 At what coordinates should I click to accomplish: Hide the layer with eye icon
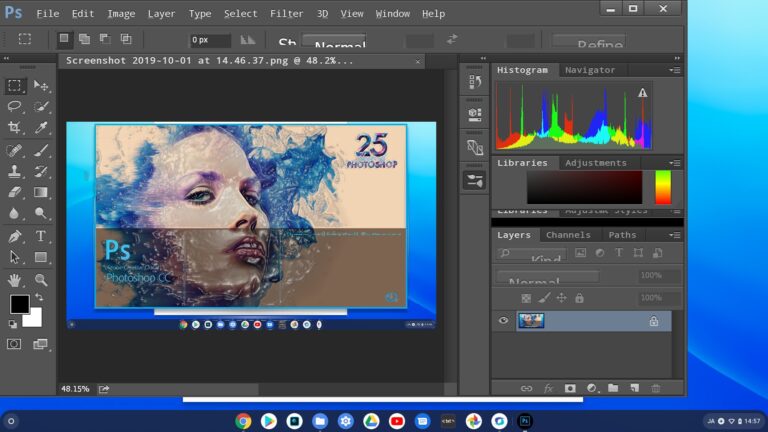504,320
